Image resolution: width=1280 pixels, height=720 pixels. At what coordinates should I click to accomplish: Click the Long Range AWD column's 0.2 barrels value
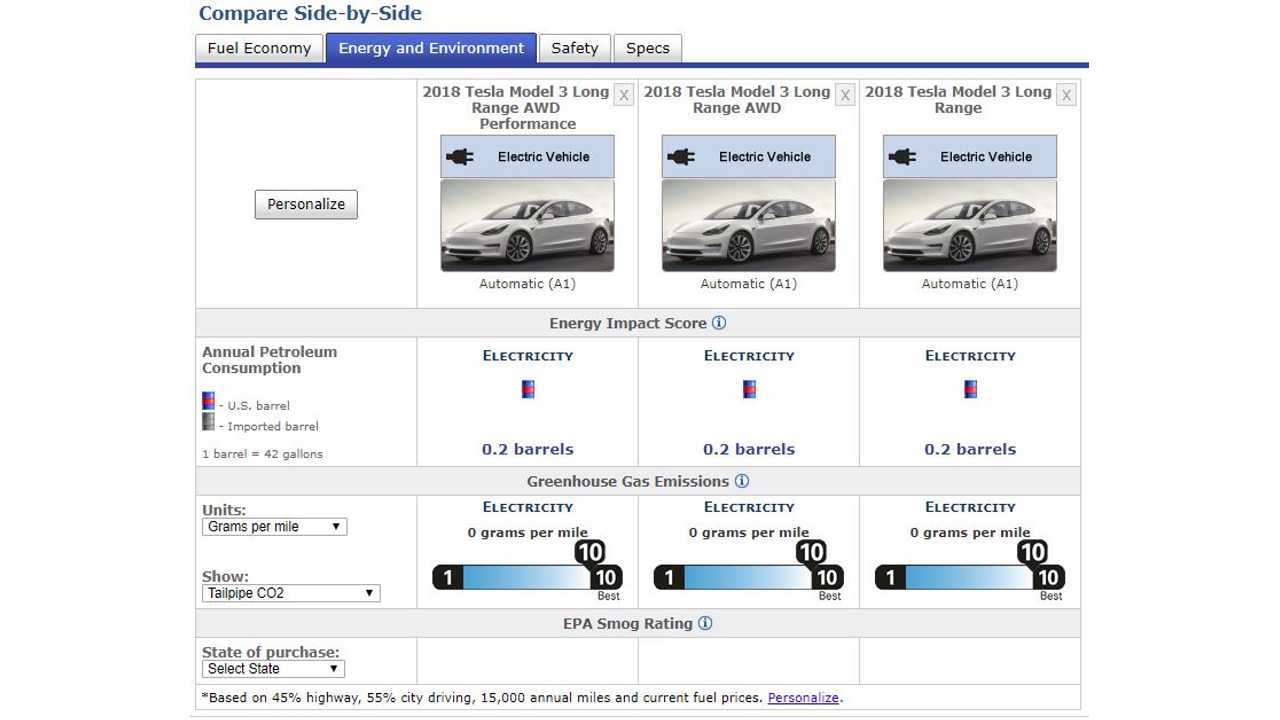(749, 450)
